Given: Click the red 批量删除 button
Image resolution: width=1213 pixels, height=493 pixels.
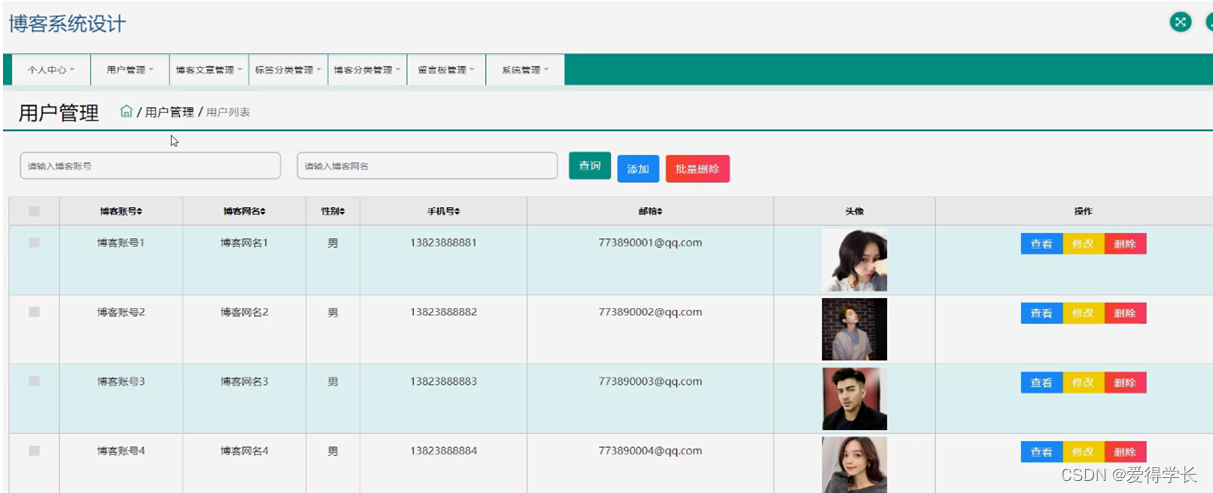Looking at the screenshot, I should [x=698, y=169].
